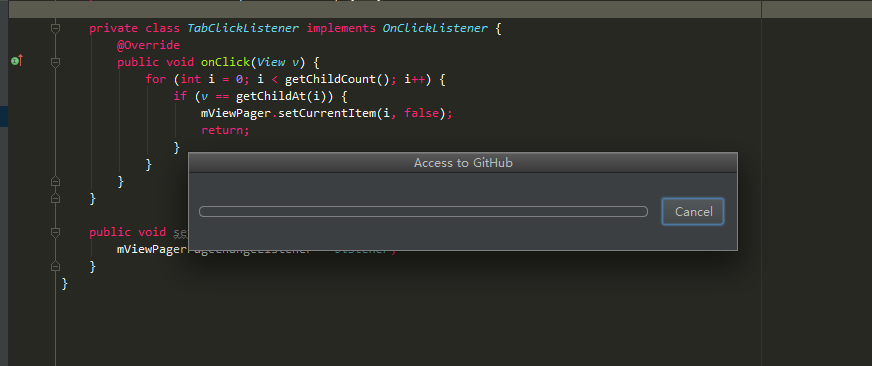Click the GitHub access progress bar
The width and height of the screenshot is (872, 366).
423,211
